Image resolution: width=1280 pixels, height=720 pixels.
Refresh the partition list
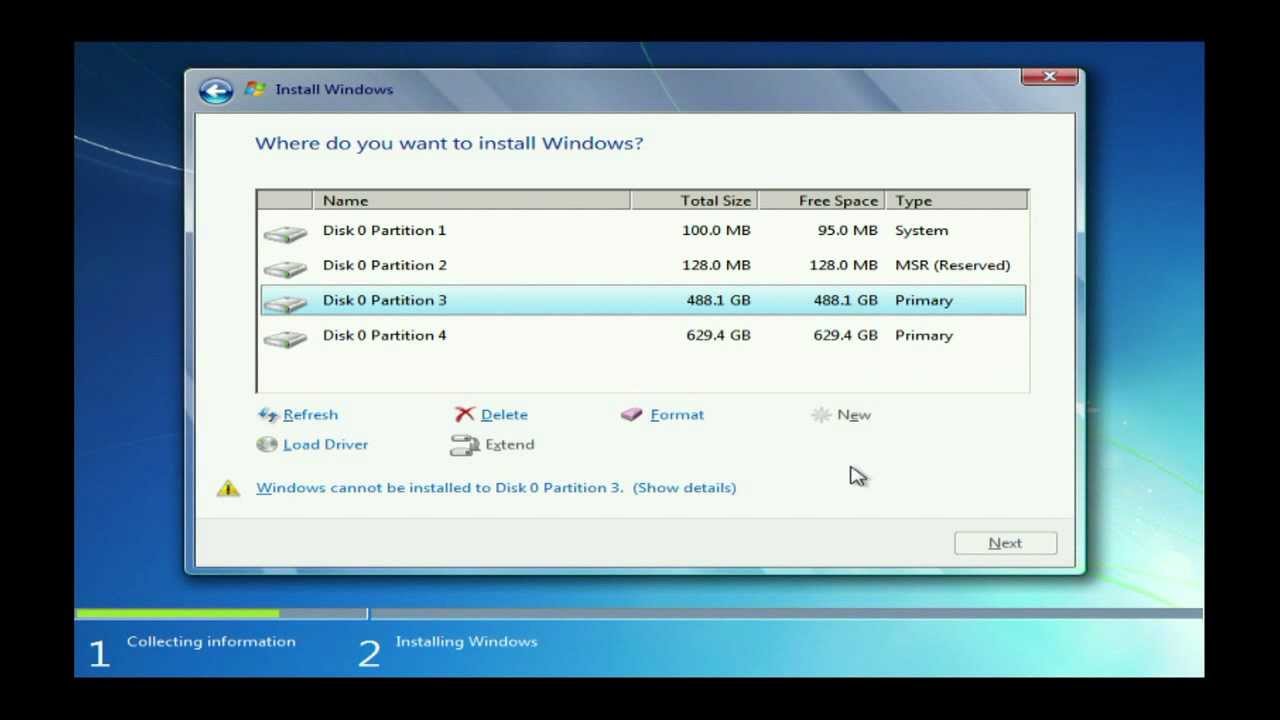310,414
